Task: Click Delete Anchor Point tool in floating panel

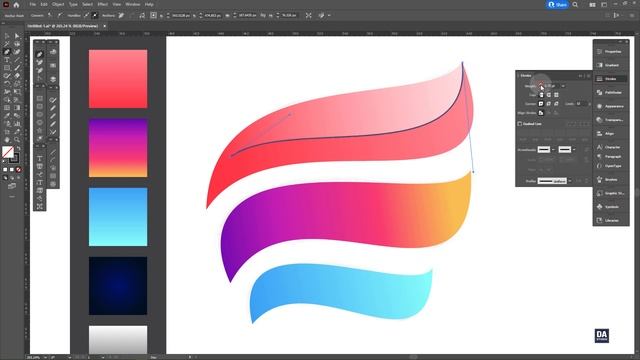Action: [40, 71]
